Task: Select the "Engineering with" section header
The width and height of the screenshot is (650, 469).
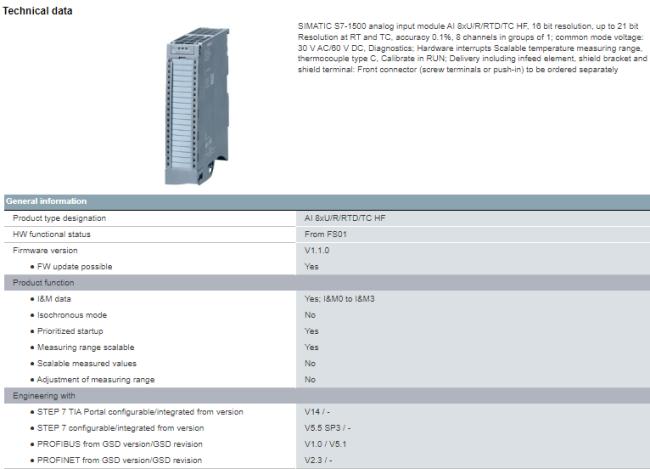Action: (42, 395)
